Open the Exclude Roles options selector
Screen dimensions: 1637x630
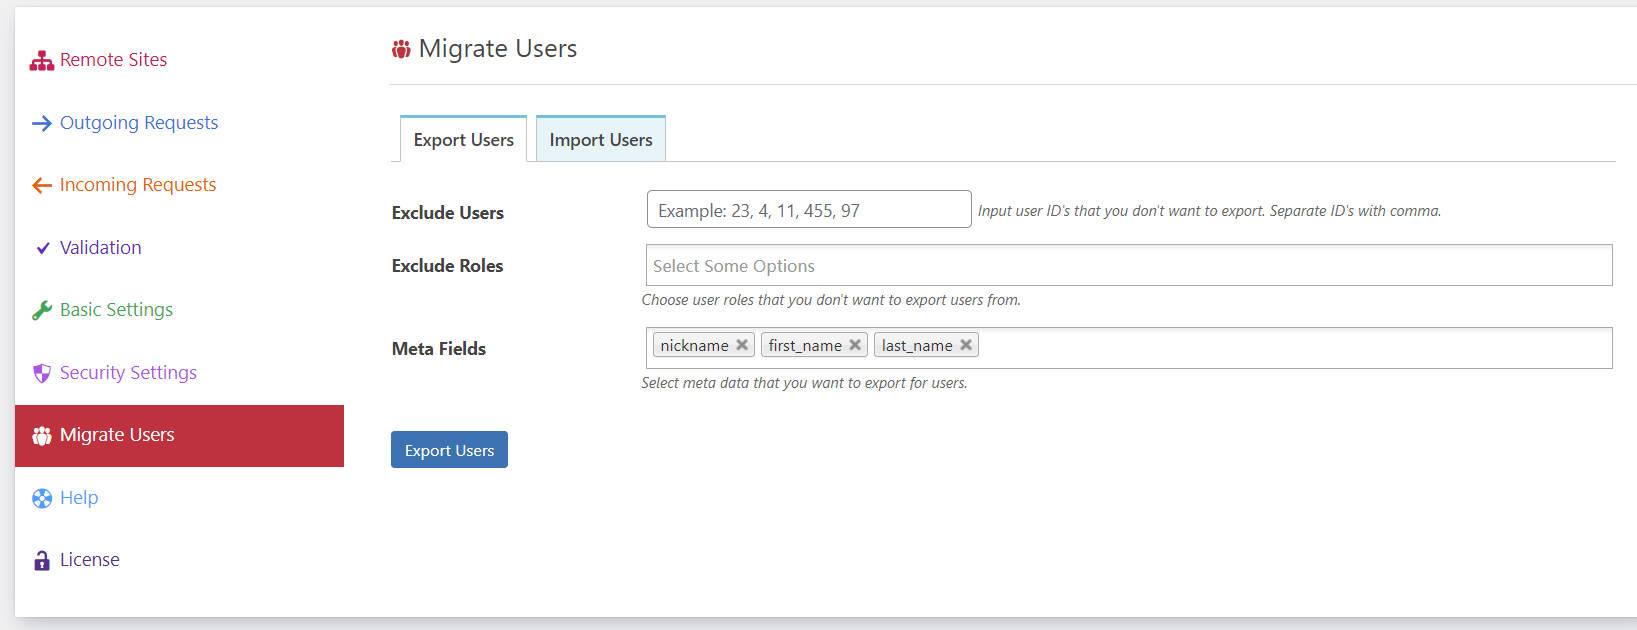(1129, 265)
